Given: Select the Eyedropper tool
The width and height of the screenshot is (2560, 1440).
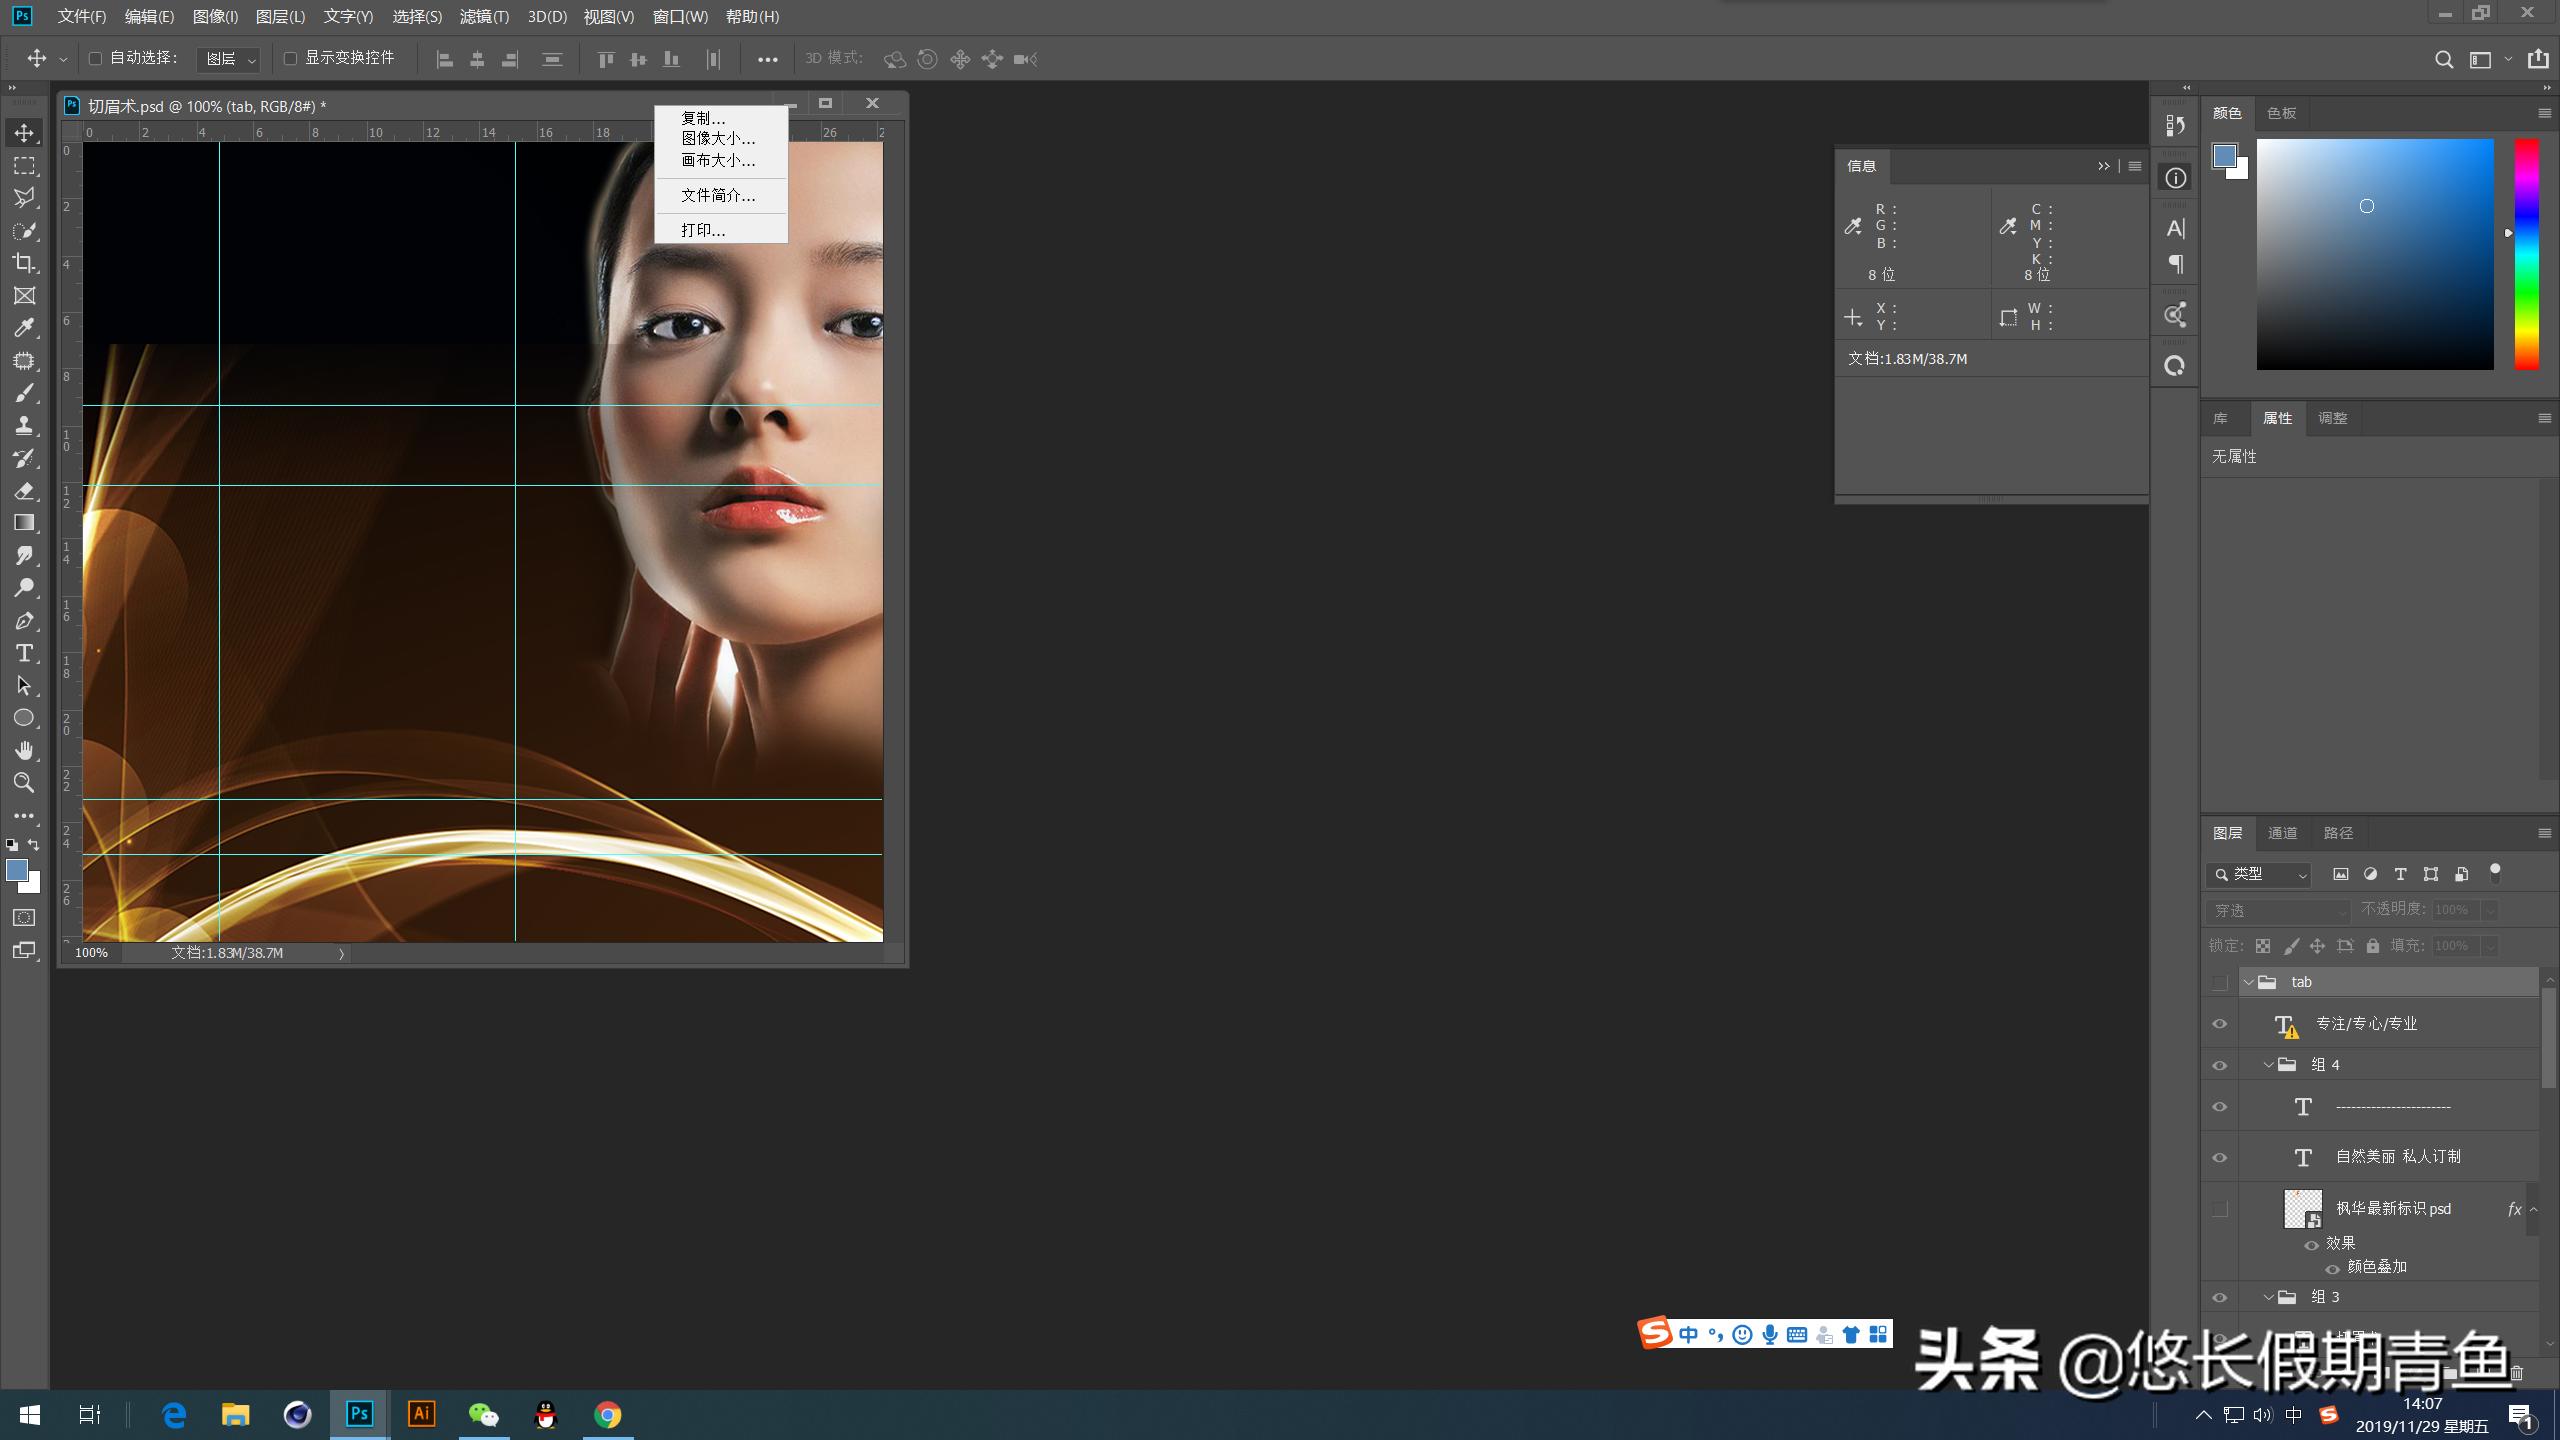Looking at the screenshot, I should [25, 328].
